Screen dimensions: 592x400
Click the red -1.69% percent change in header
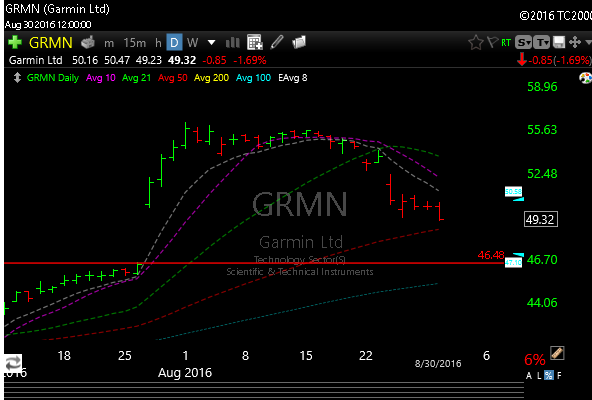pos(250,60)
